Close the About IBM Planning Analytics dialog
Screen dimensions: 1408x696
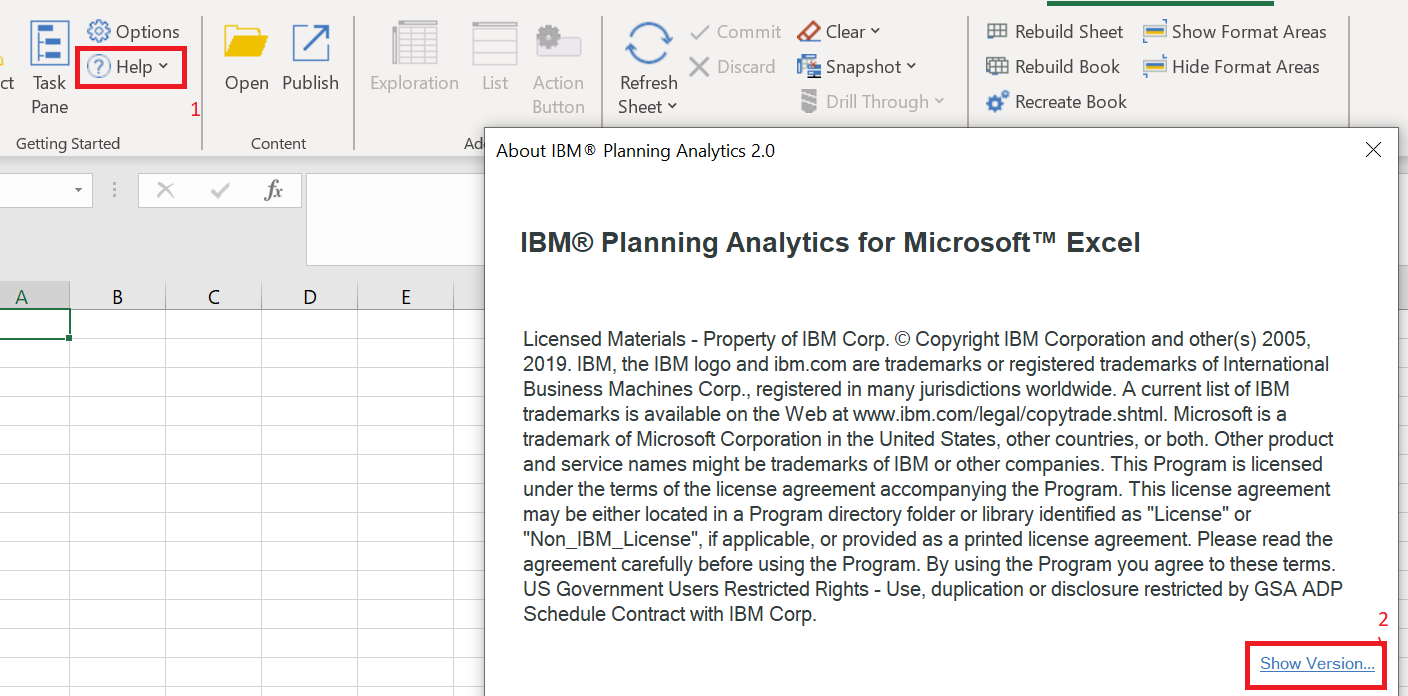1373,150
